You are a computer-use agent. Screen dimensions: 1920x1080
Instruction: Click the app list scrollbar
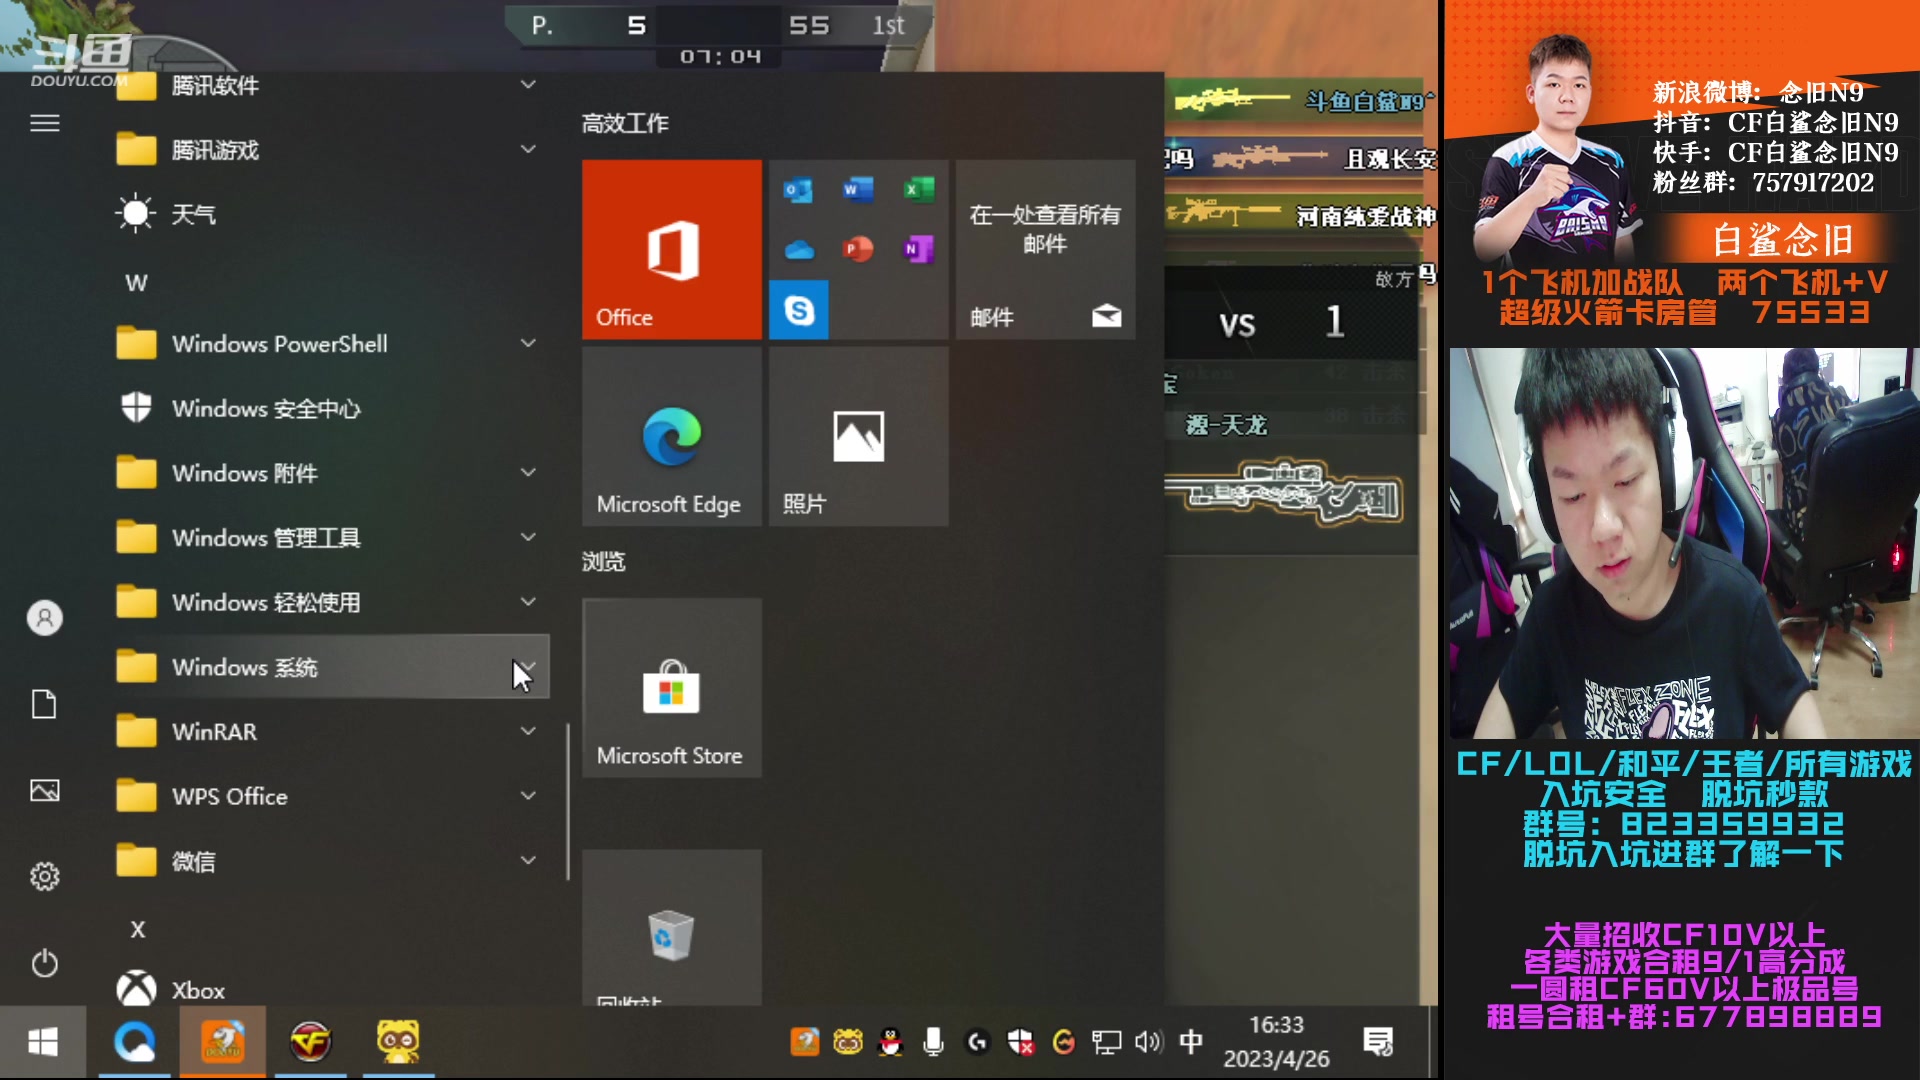click(568, 800)
